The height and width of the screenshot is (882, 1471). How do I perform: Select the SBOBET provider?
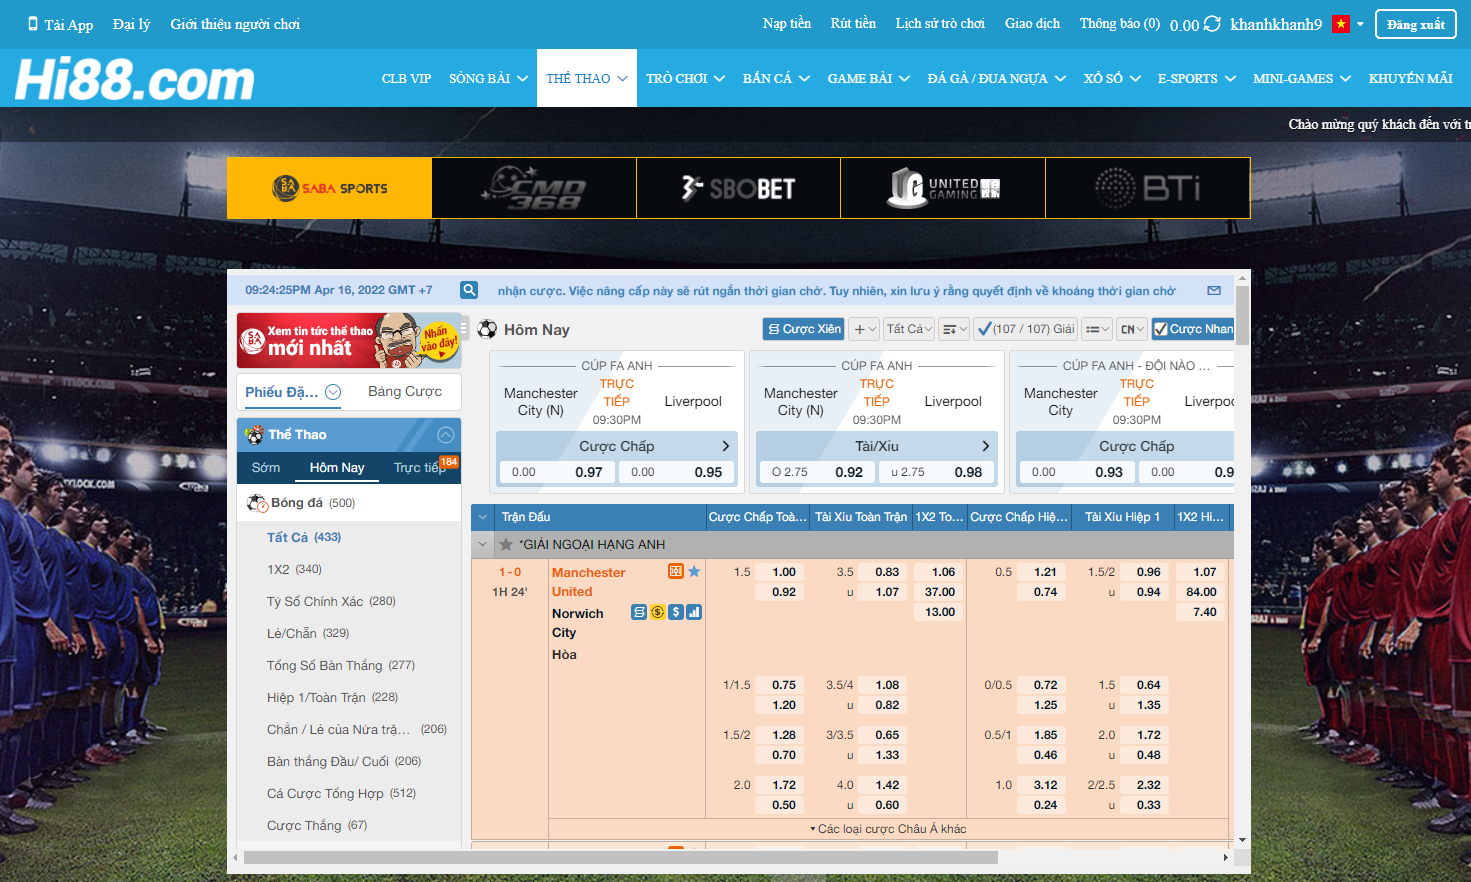click(738, 188)
